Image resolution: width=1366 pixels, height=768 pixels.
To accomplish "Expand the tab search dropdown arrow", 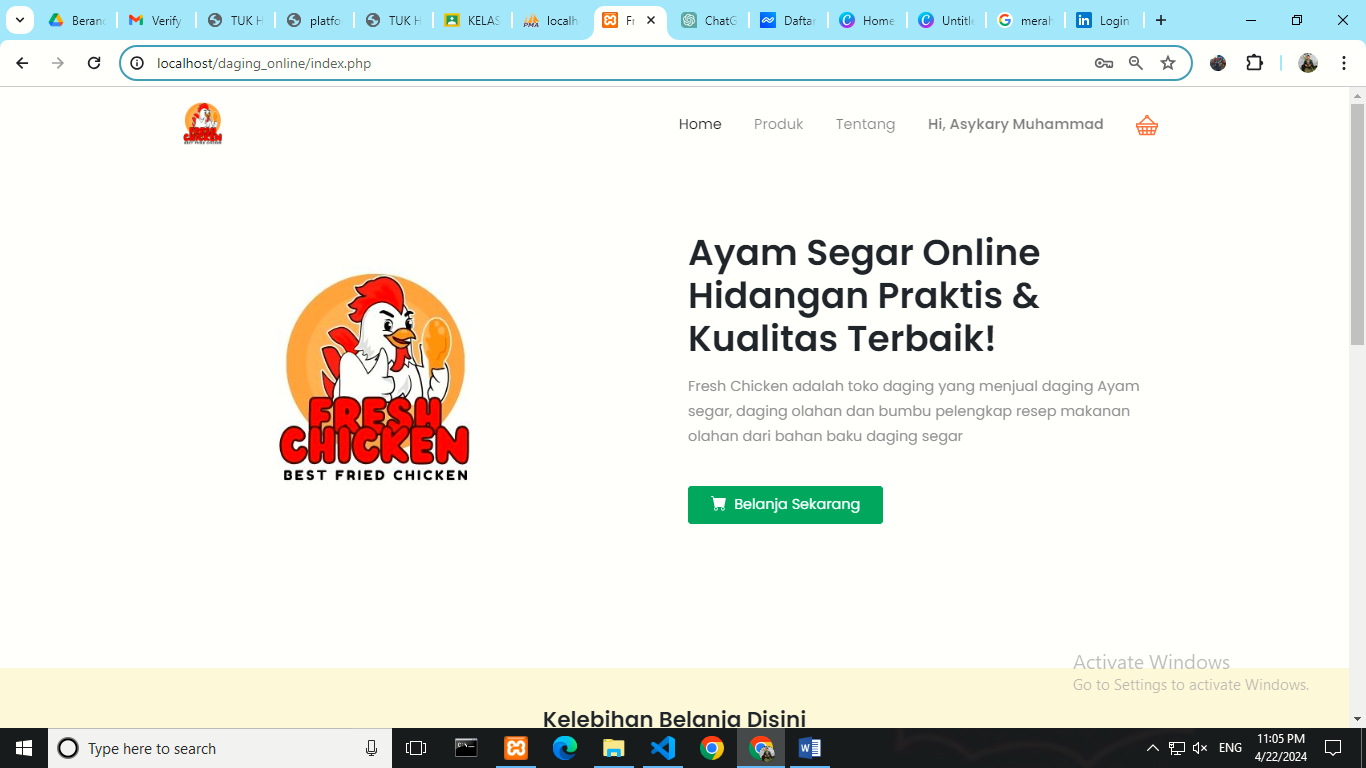I will tap(19, 20).
